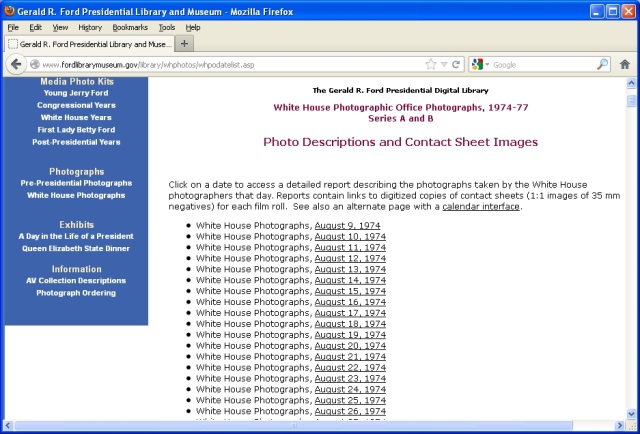Open the August 15, 1974 report
Image resolution: width=640 pixels, height=434 pixels.
pos(350,291)
